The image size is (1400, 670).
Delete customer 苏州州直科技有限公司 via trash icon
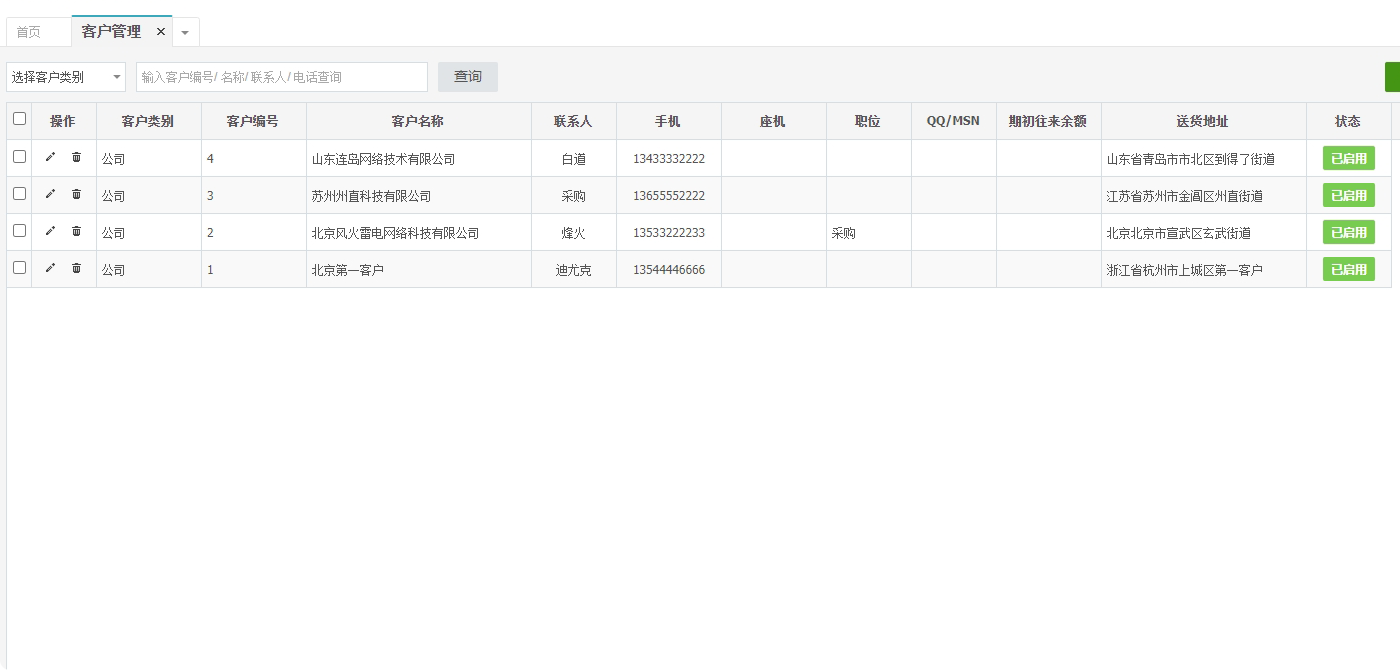76,194
